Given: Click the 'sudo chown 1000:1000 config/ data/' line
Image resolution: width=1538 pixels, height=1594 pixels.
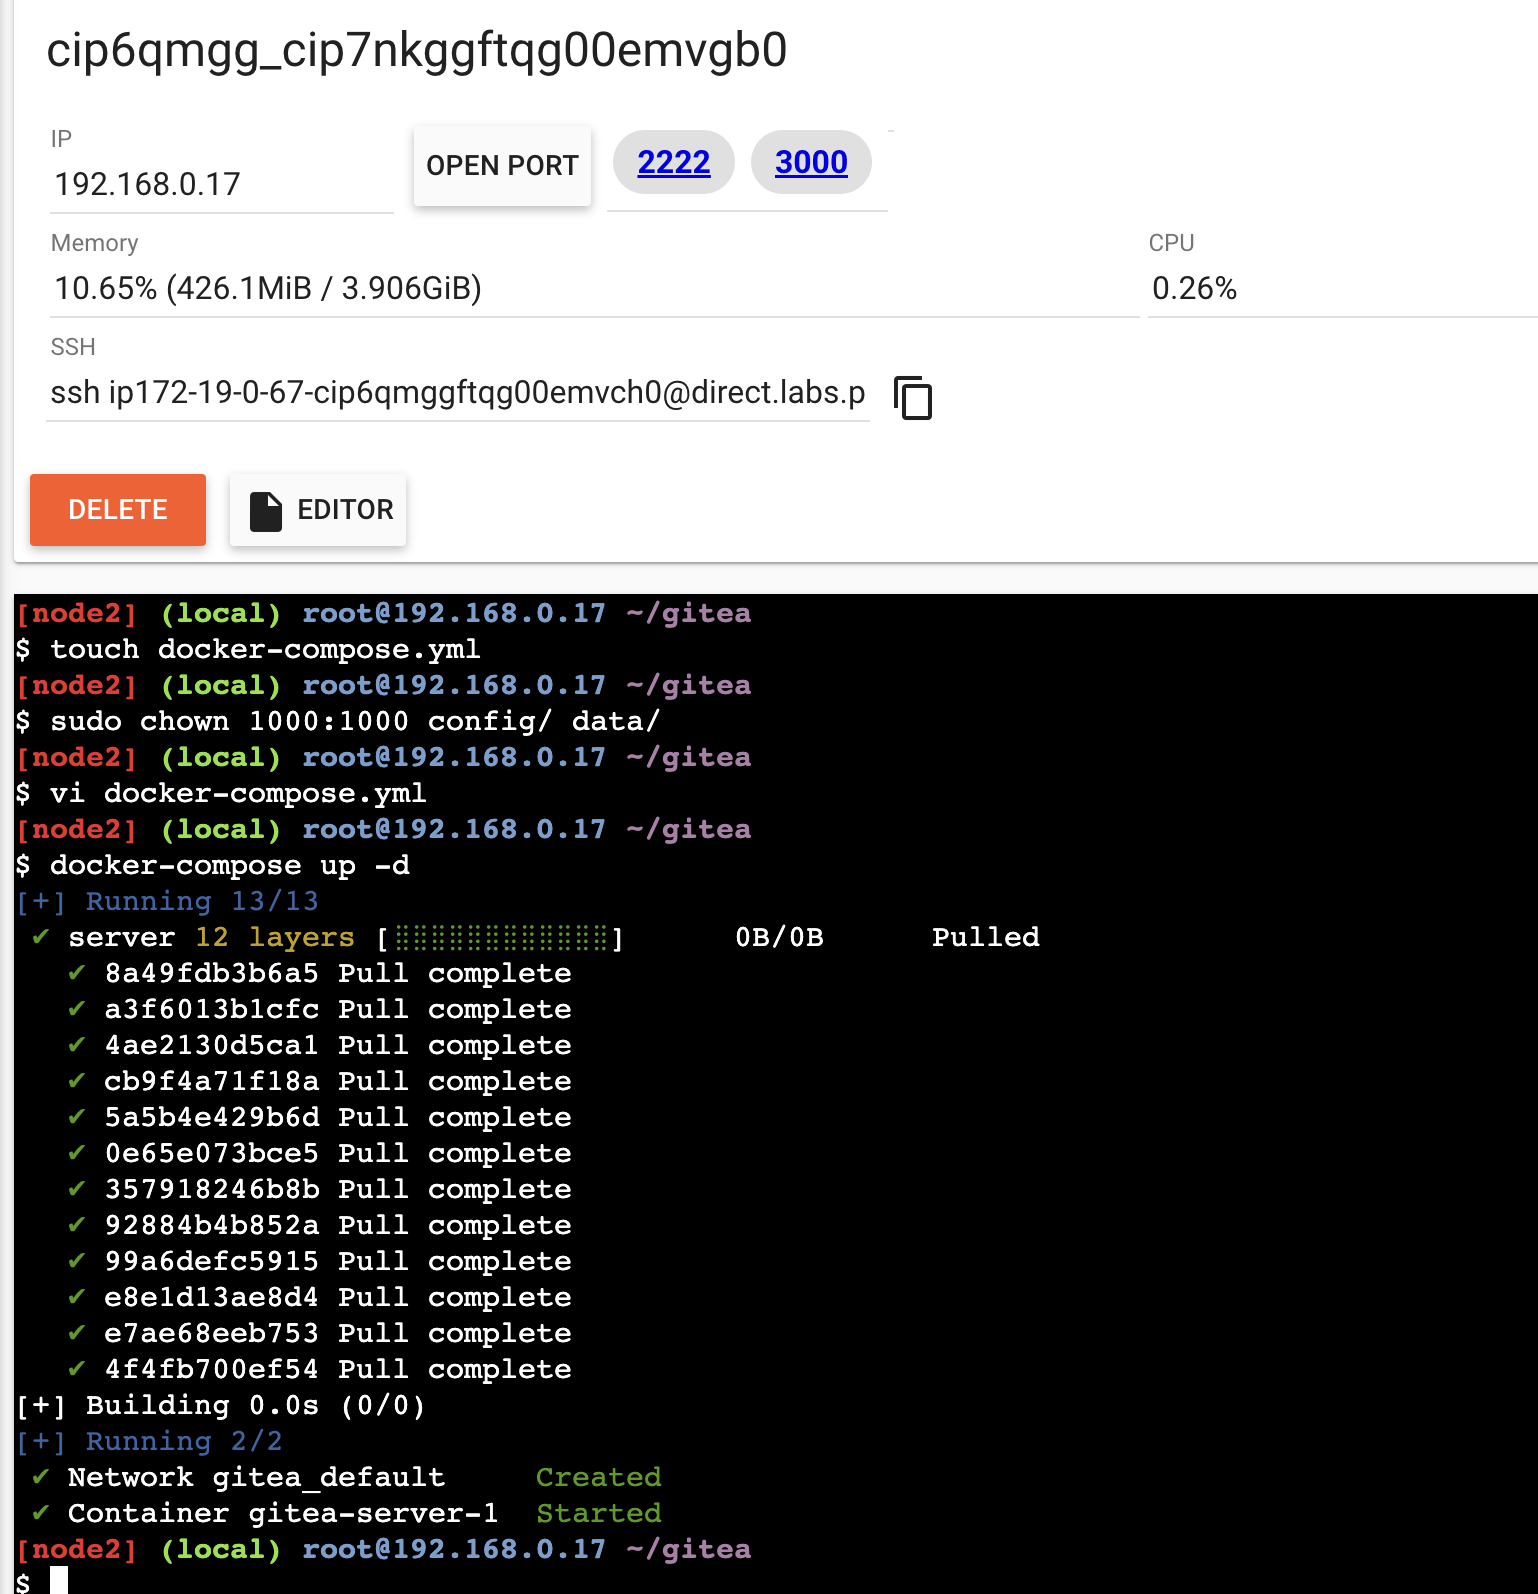Looking at the screenshot, I should pyautogui.click(x=338, y=721).
